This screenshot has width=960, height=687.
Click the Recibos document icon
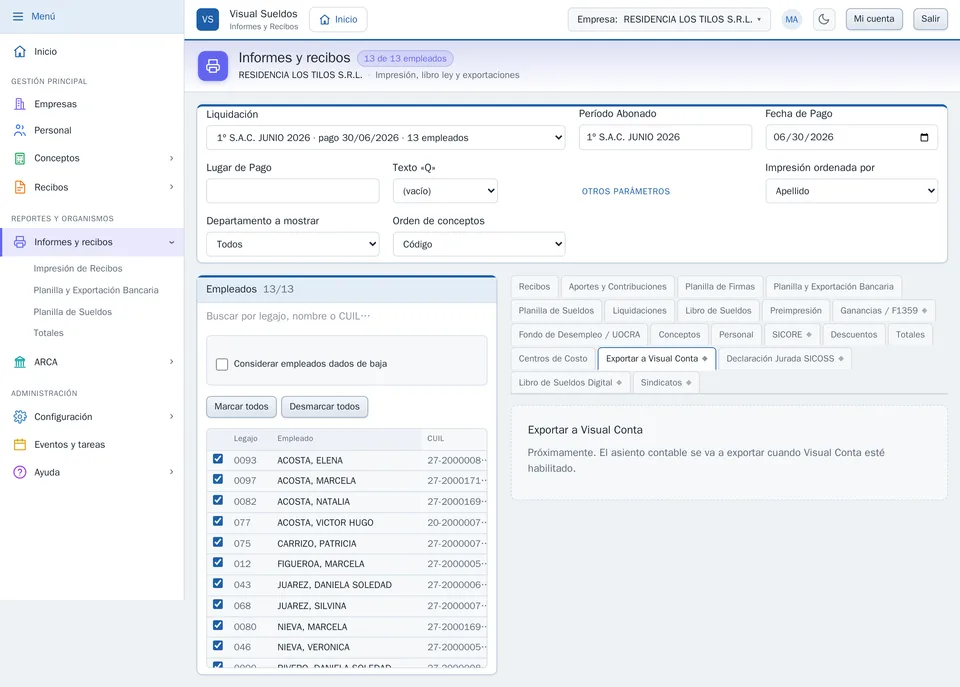point(20,187)
